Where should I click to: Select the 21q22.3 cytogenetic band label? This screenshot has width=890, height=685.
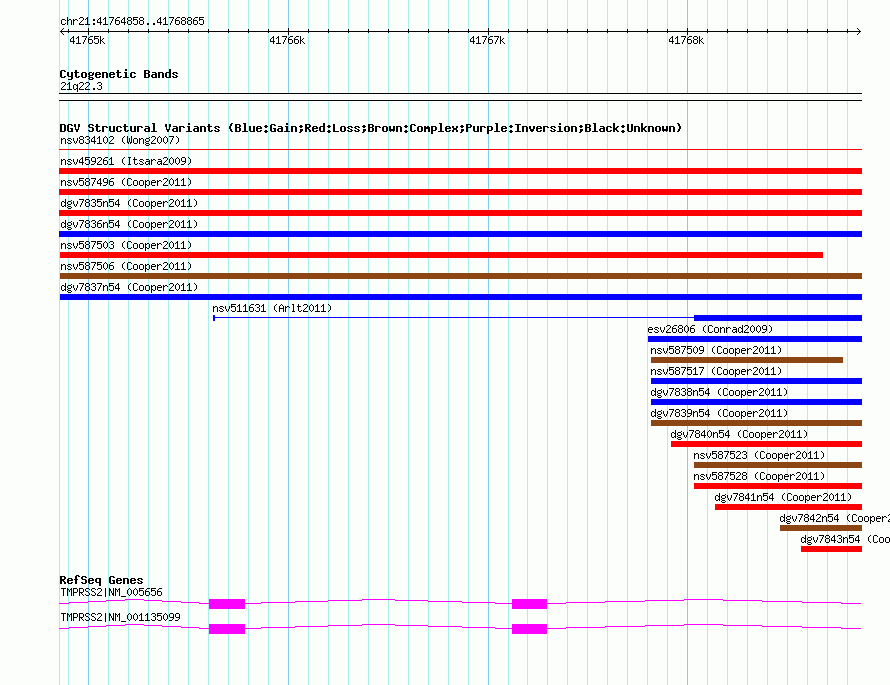point(81,86)
